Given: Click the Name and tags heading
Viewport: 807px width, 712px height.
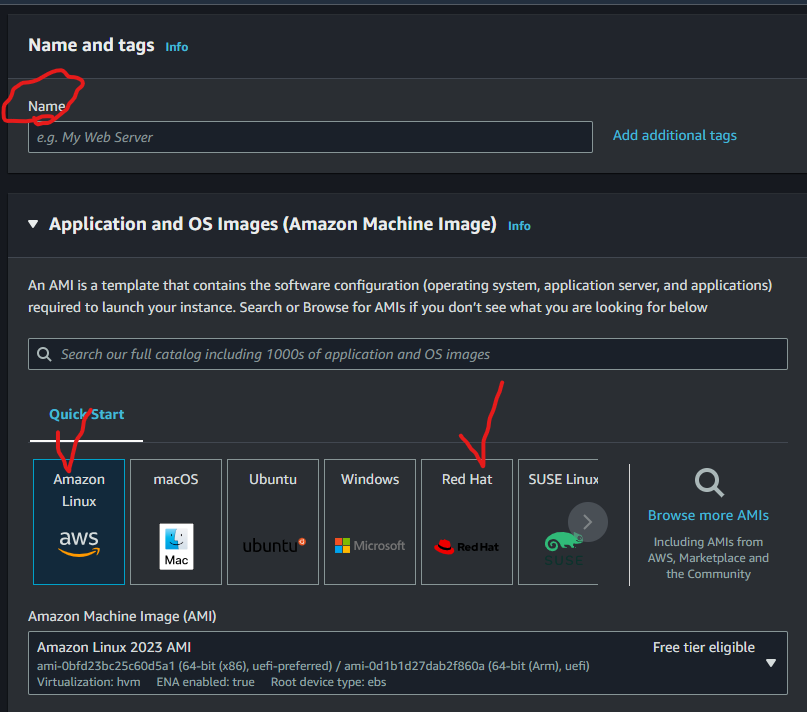Looking at the screenshot, I should [91, 45].
